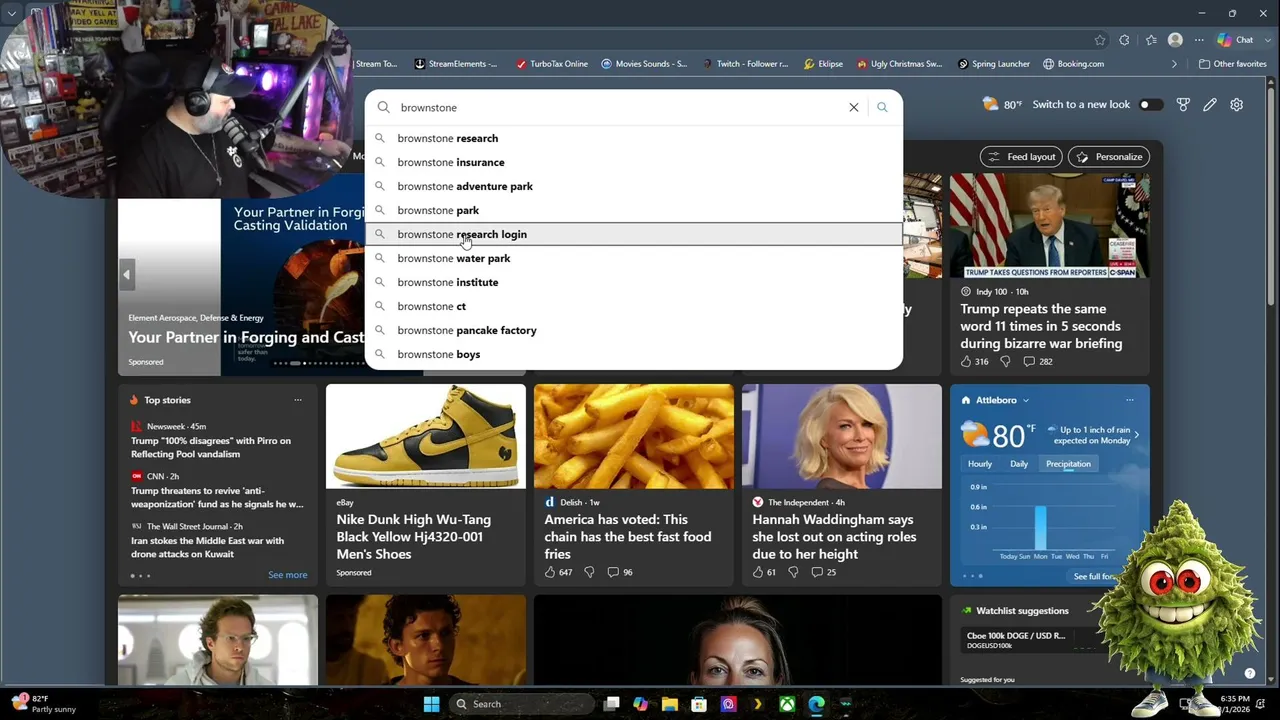Image resolution: width=1280 pixels, height=720 pixels.
Task: Open the Twitch Follower bookmark
Action: click(x=745, y=64)
